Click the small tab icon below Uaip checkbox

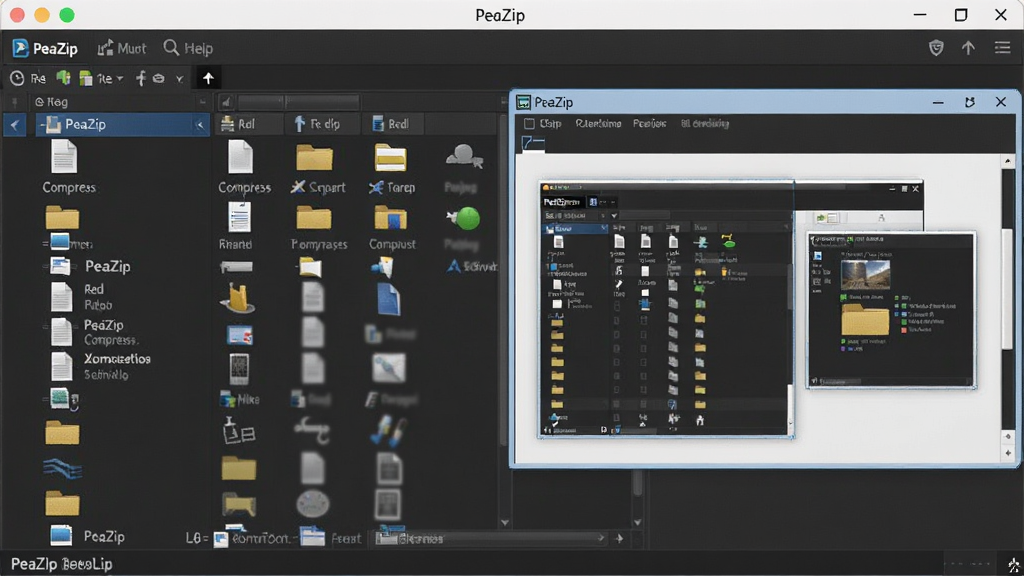(533, 142)
